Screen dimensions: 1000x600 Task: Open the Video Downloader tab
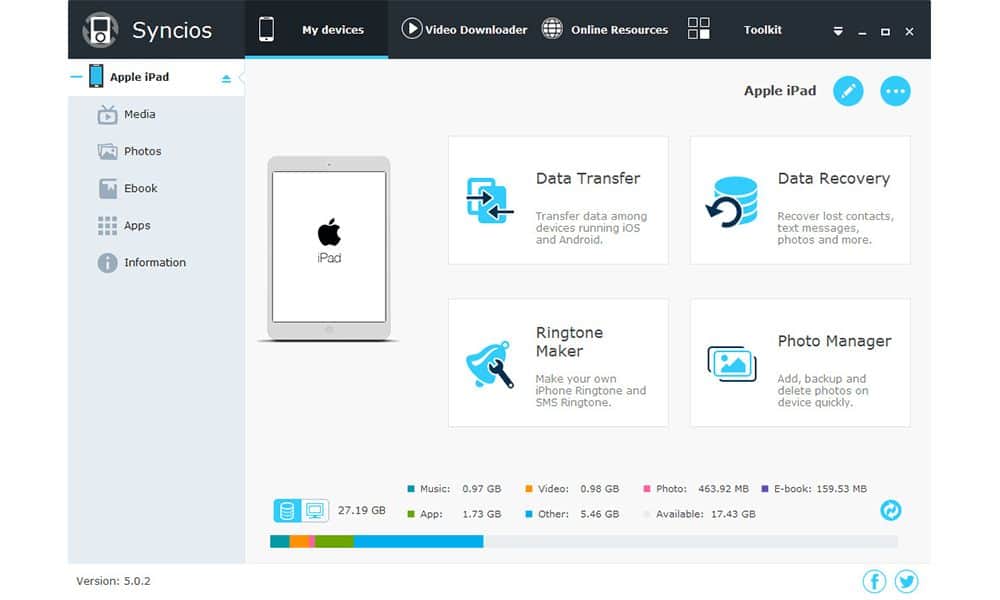point(464,29)
